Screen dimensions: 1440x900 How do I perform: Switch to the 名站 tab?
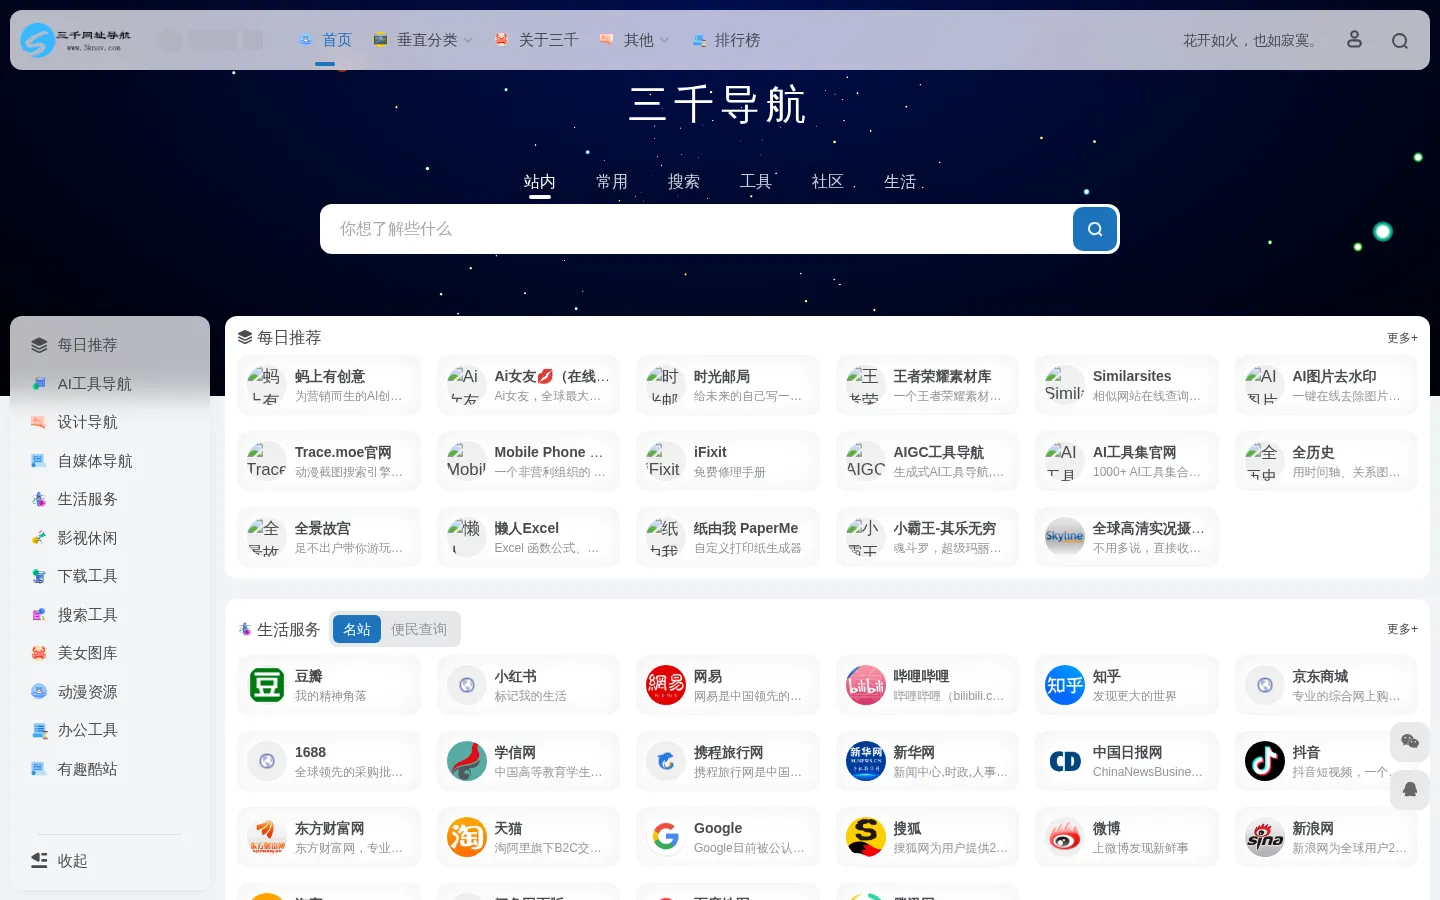(x=357, y=629)
